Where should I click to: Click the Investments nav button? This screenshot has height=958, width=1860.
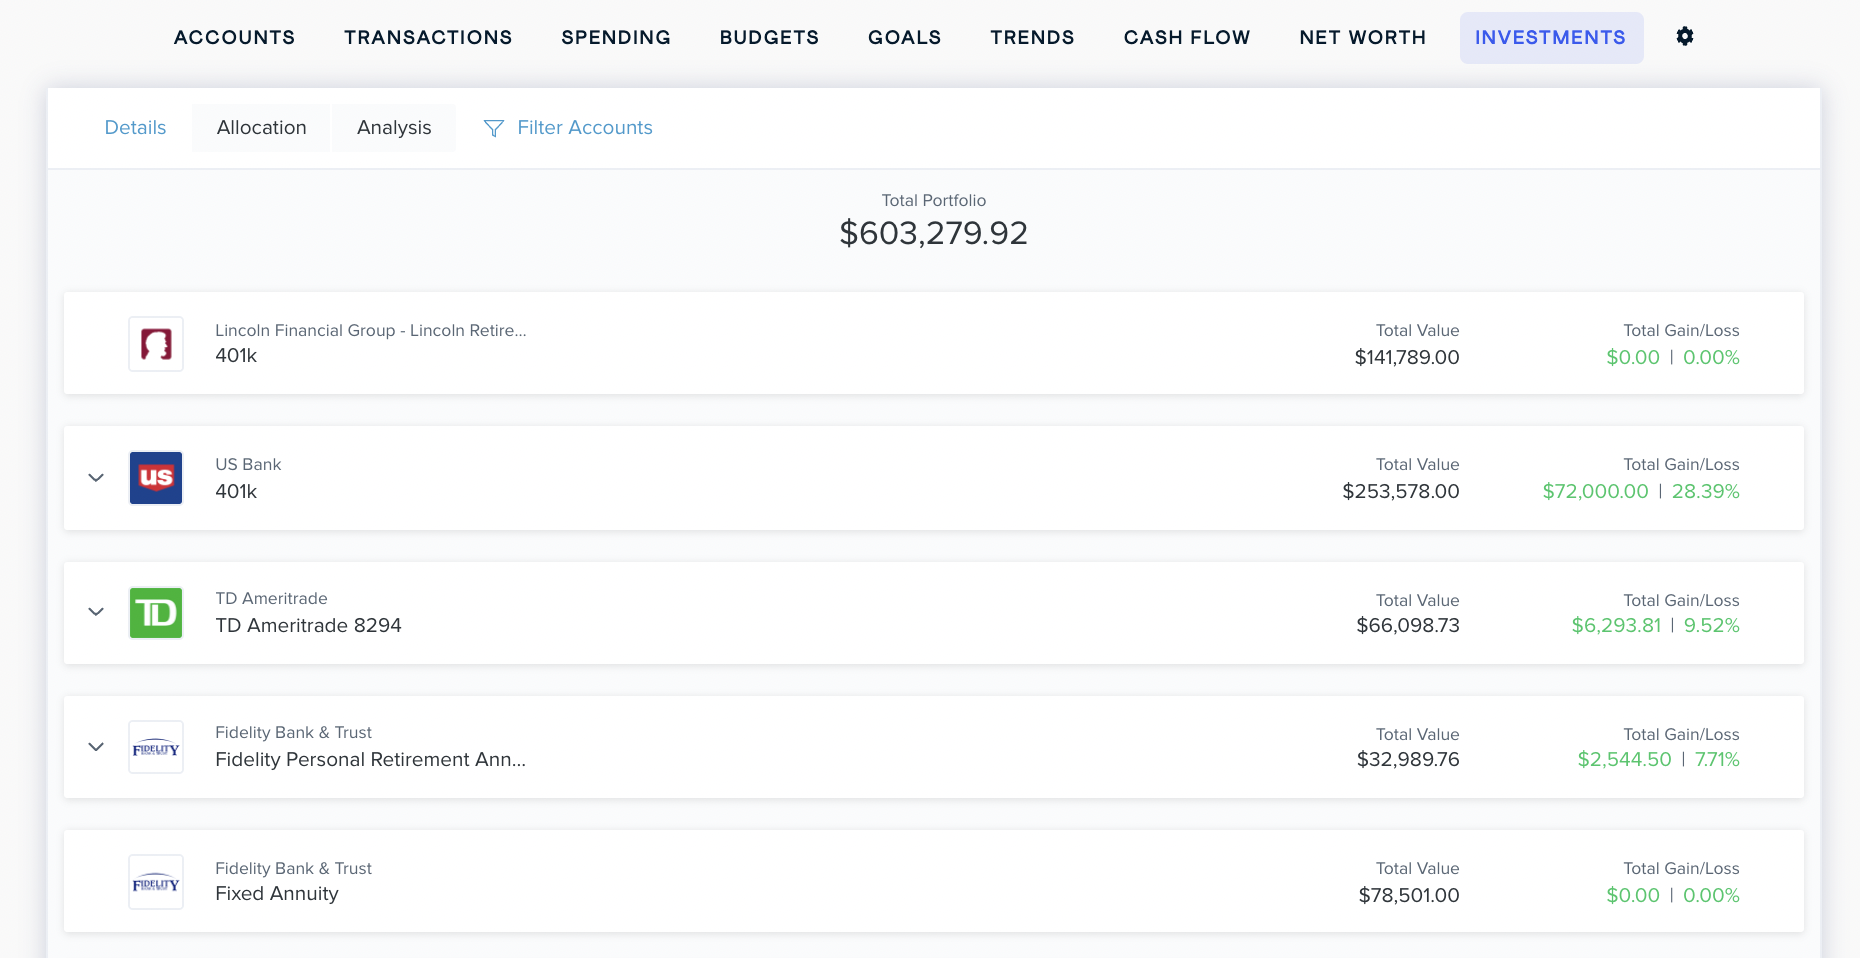1550,38
